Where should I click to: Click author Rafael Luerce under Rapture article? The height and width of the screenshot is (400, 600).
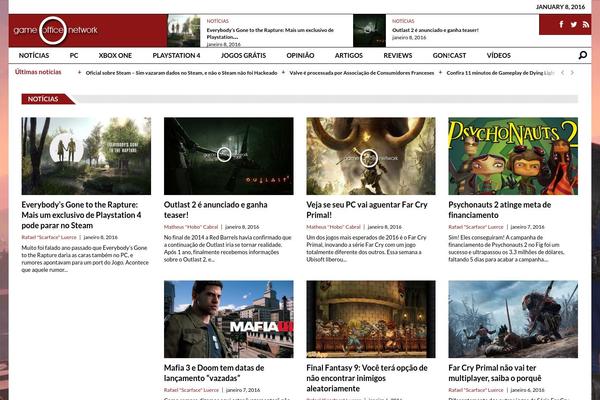(x=49, y=237)
